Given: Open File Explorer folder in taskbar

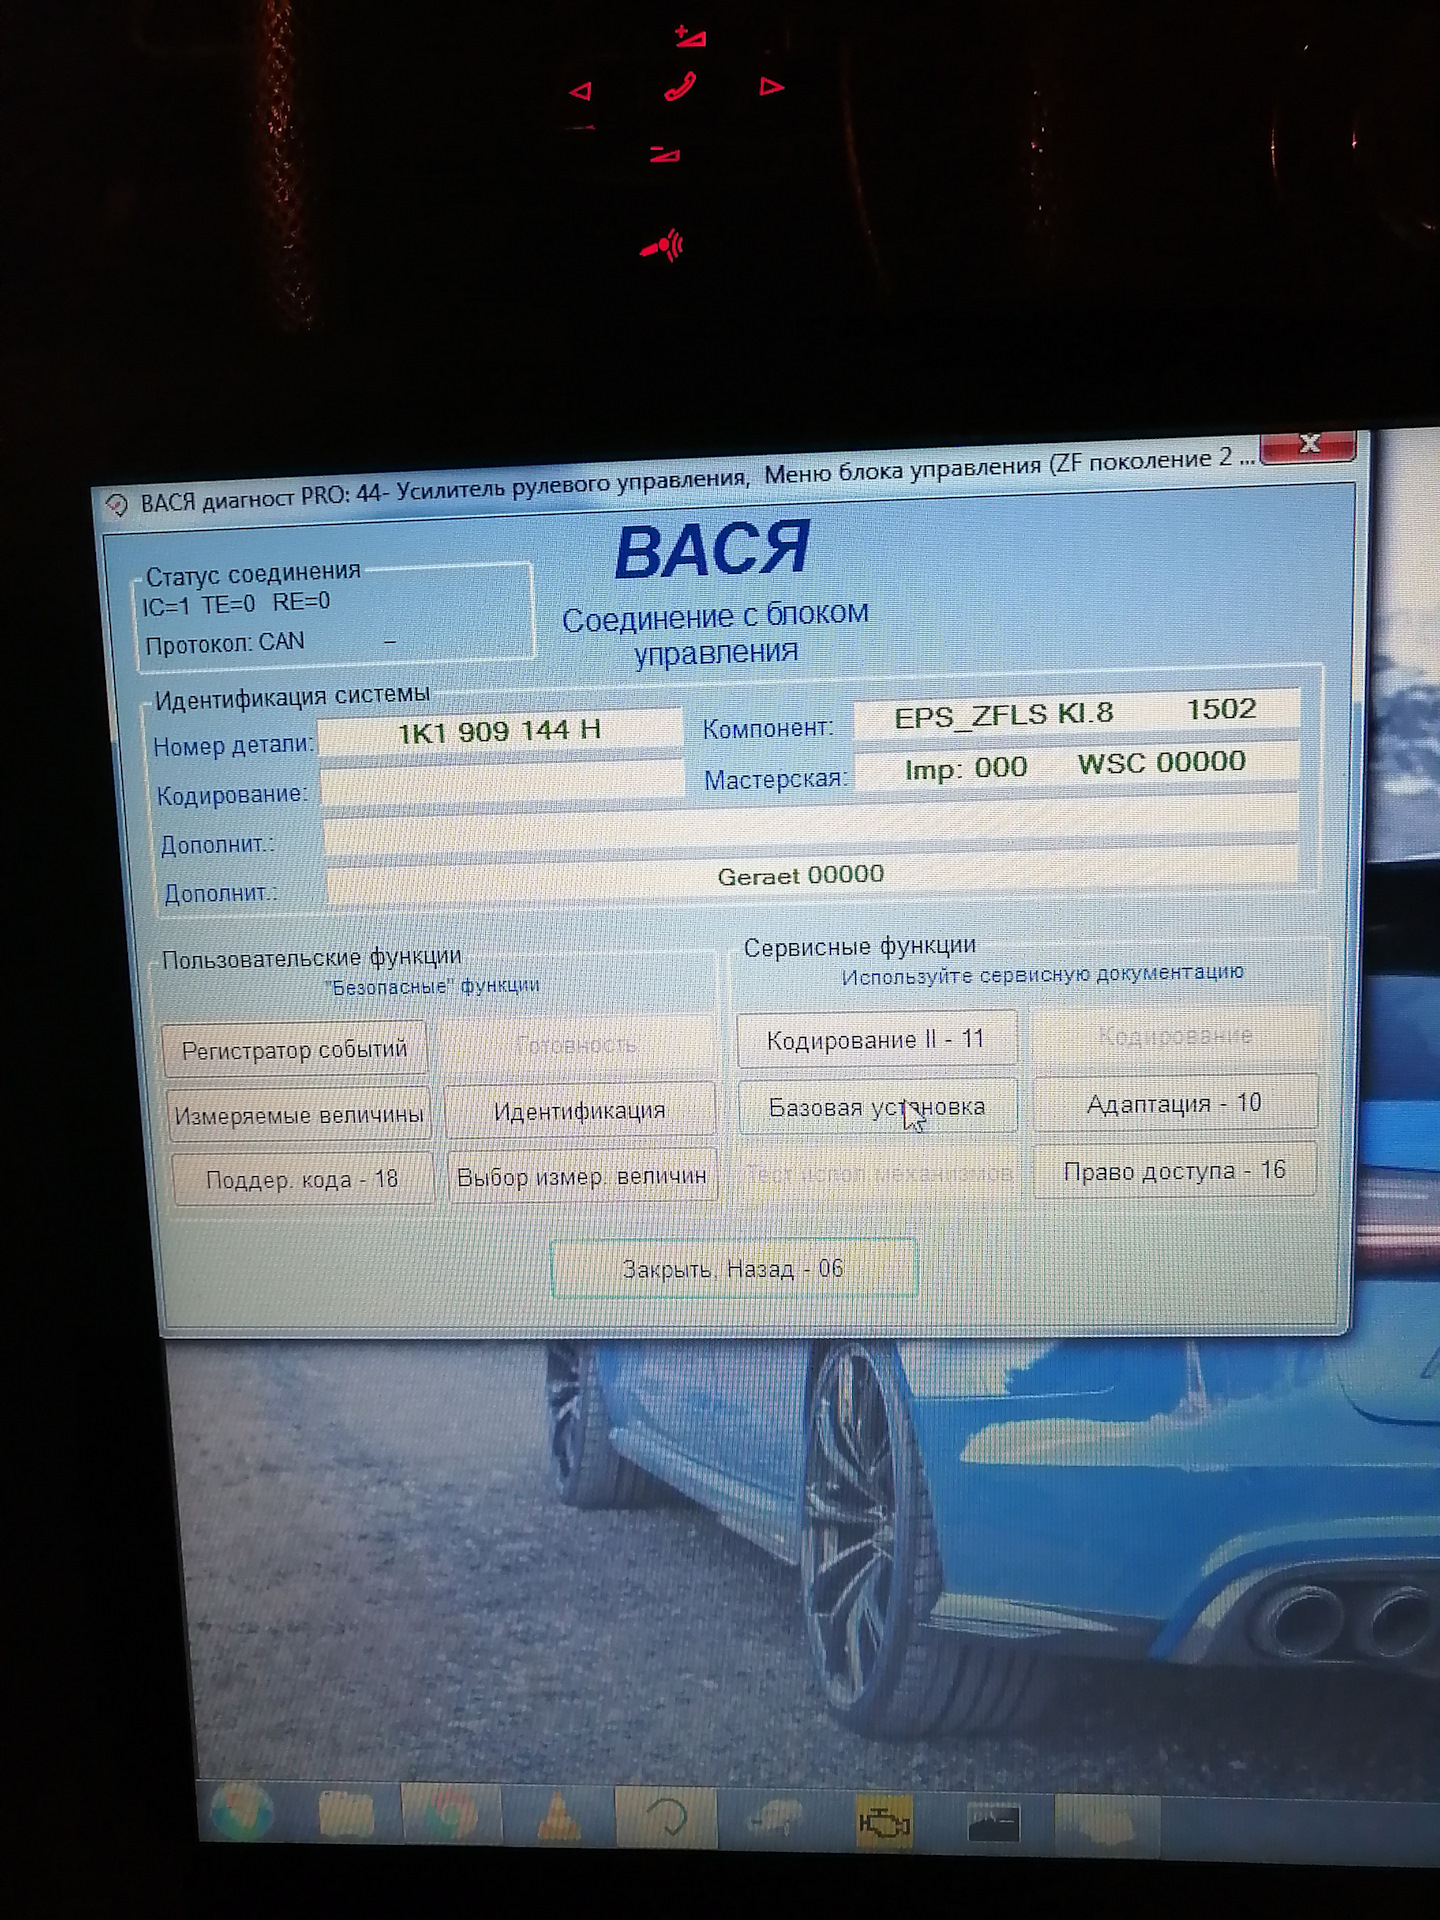Looking at the screenshot, I should point(346,1814).
